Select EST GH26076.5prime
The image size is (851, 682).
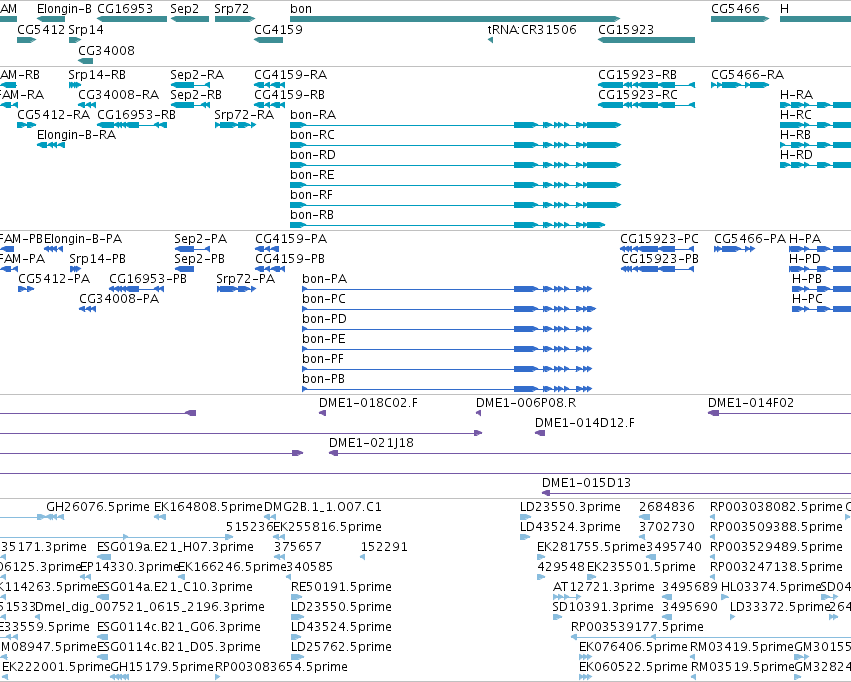tap(55, 517)
